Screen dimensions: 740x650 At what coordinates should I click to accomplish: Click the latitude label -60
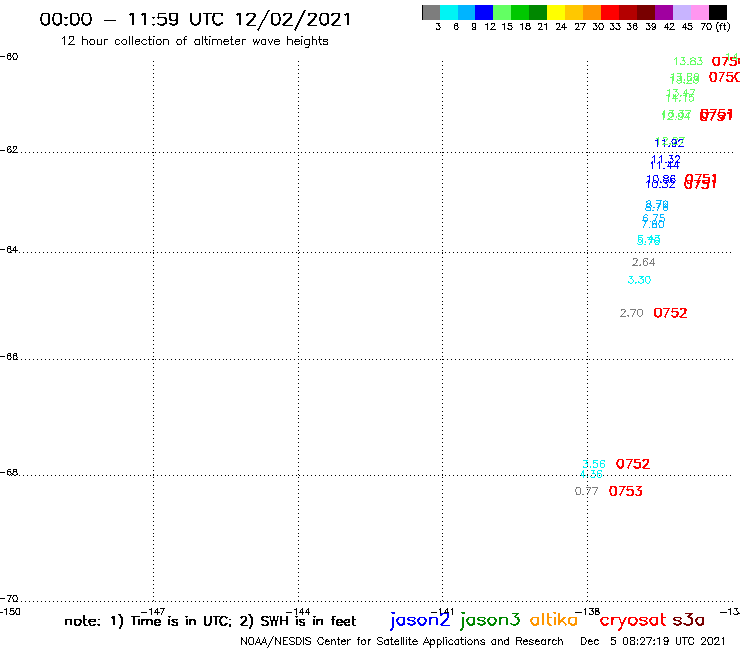click(9, 57)
